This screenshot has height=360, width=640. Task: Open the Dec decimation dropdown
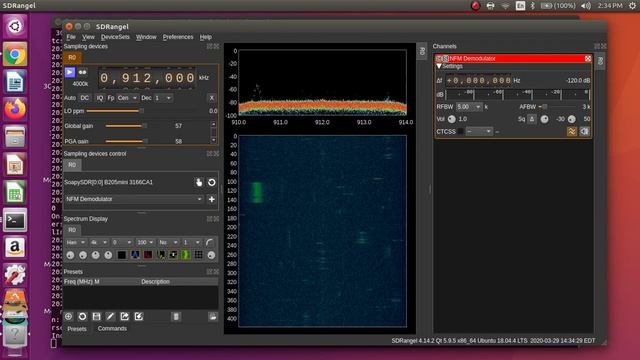(163, 98)
